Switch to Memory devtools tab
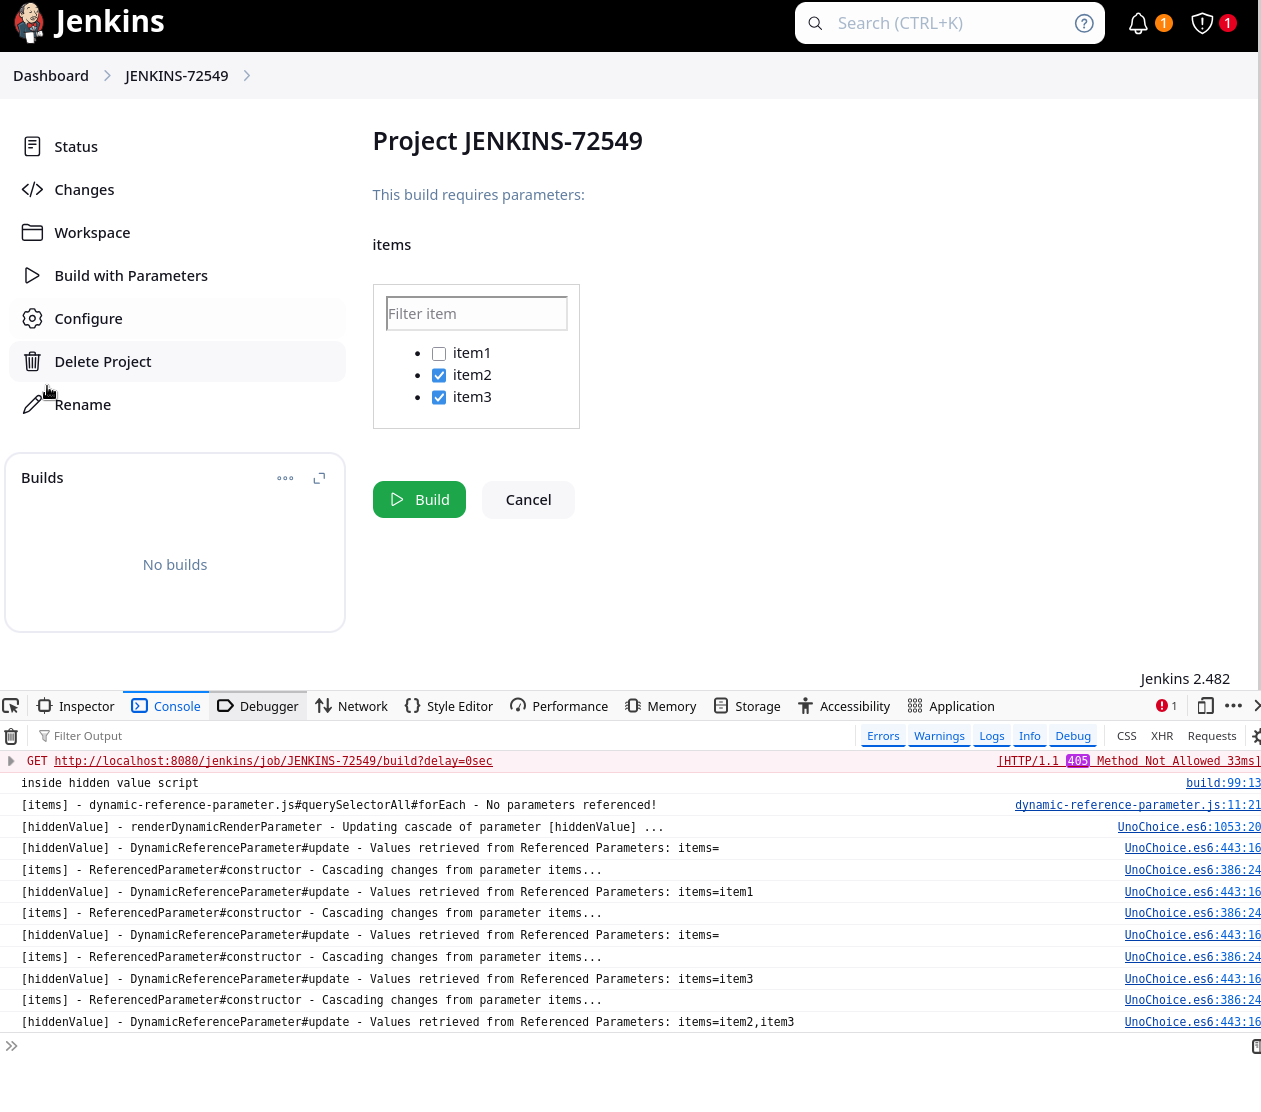Screen dimensions: 1261x1112 [660, 706]
